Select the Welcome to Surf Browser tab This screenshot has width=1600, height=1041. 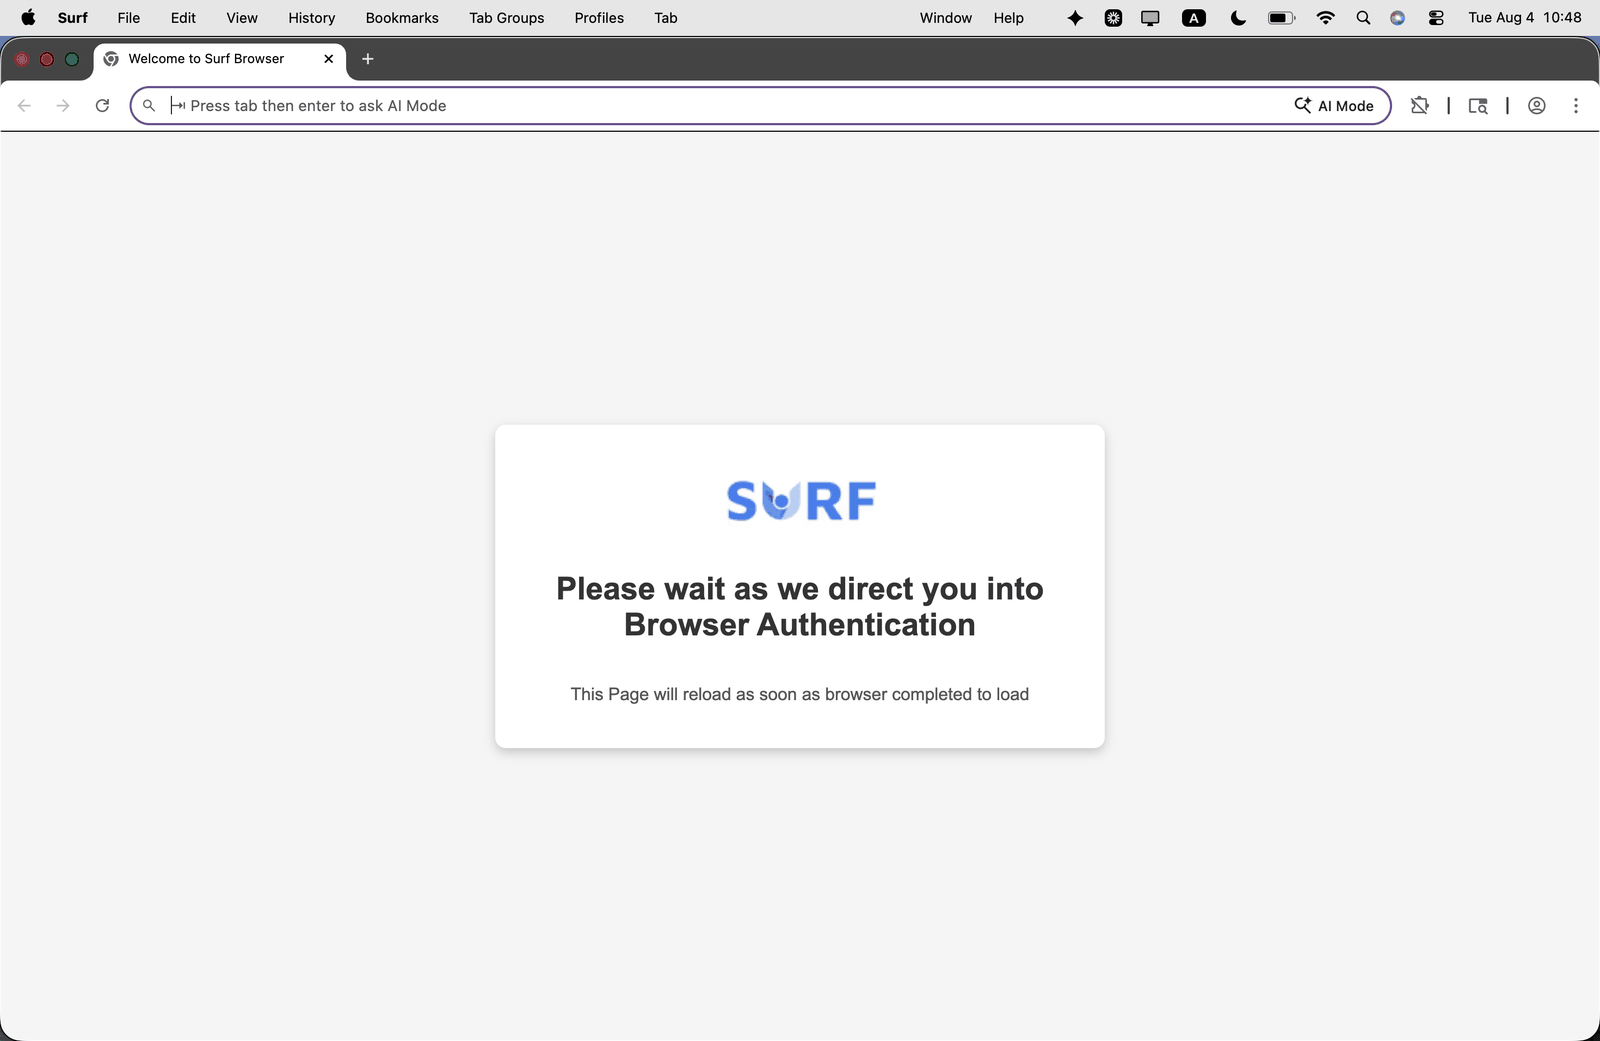220,59
